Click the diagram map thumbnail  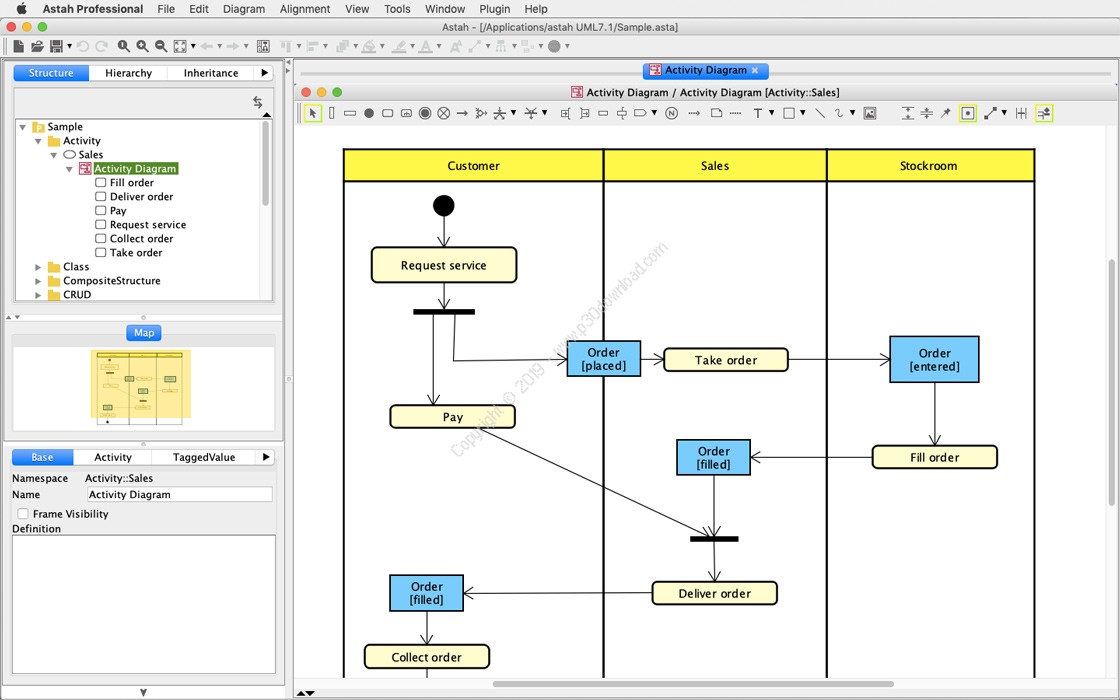click(141, 387)
